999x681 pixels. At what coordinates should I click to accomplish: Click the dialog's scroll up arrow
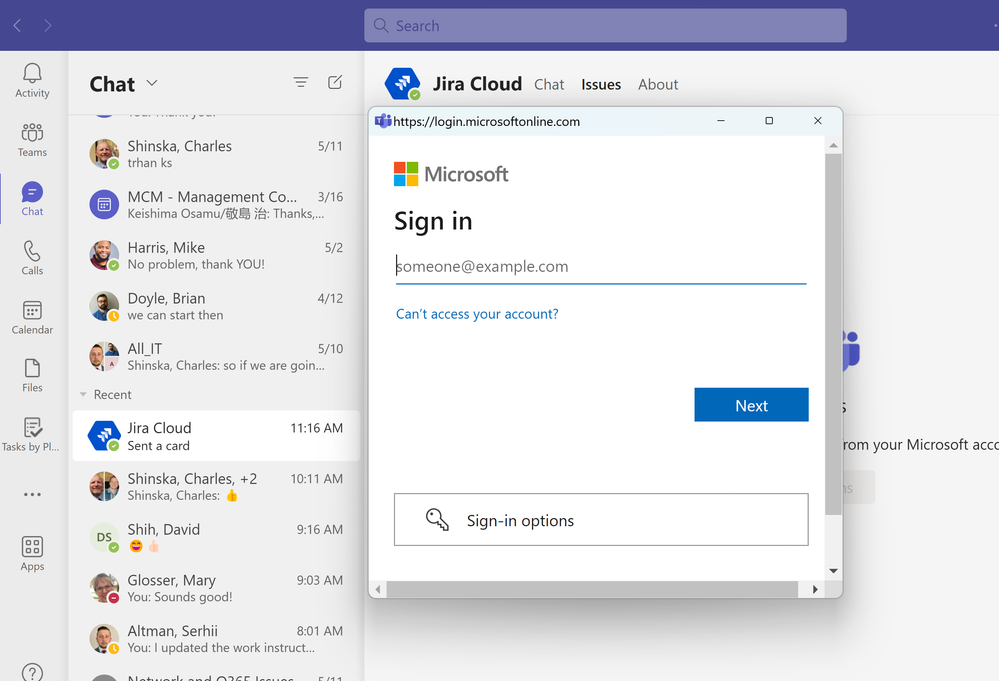tap(833, 145)
